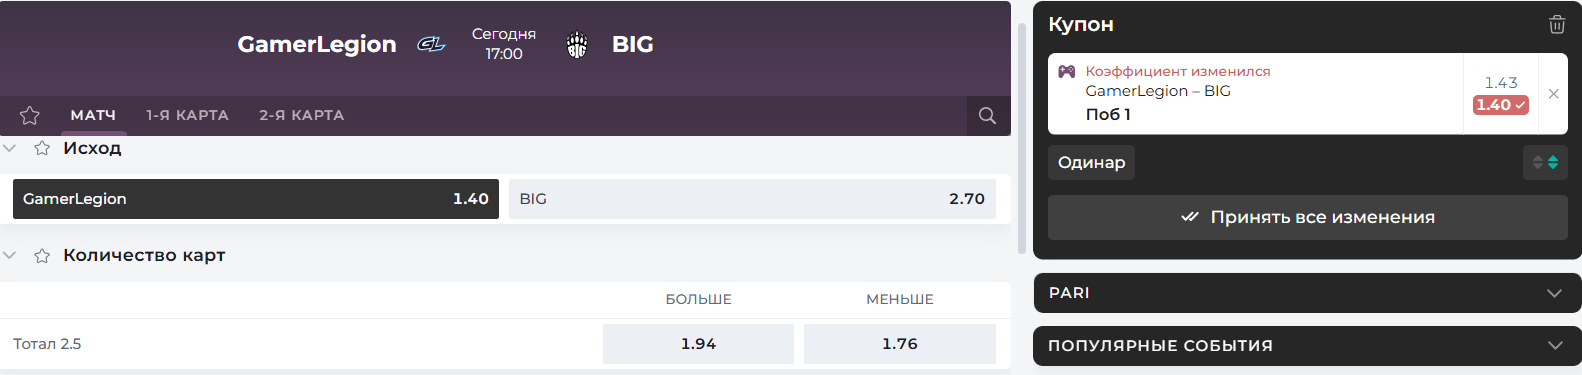Screen dimensions: 1582x375
Task: Expand the PARI panel
Action: (1307, 293)
